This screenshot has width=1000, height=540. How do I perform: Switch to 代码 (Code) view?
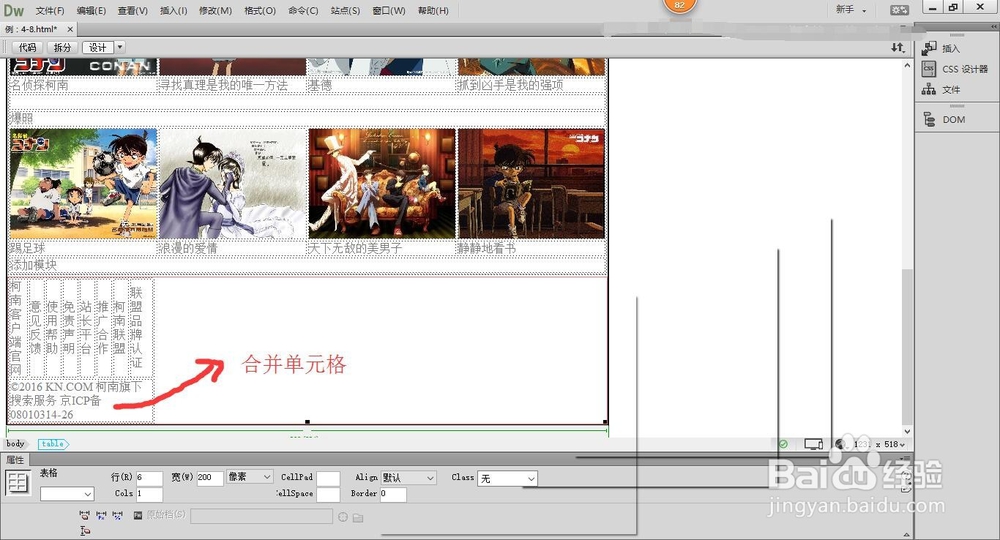27,47
